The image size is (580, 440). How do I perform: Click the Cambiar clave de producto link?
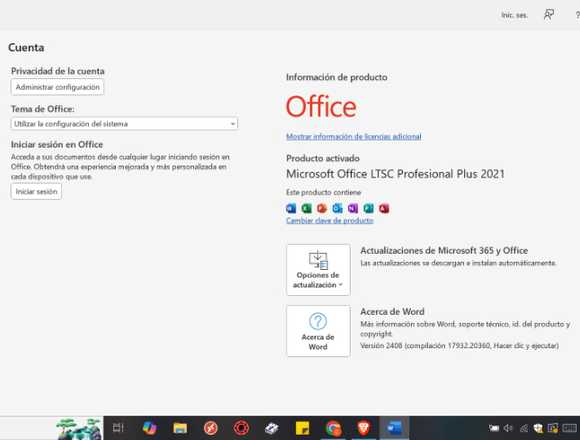tap(330, 221)
